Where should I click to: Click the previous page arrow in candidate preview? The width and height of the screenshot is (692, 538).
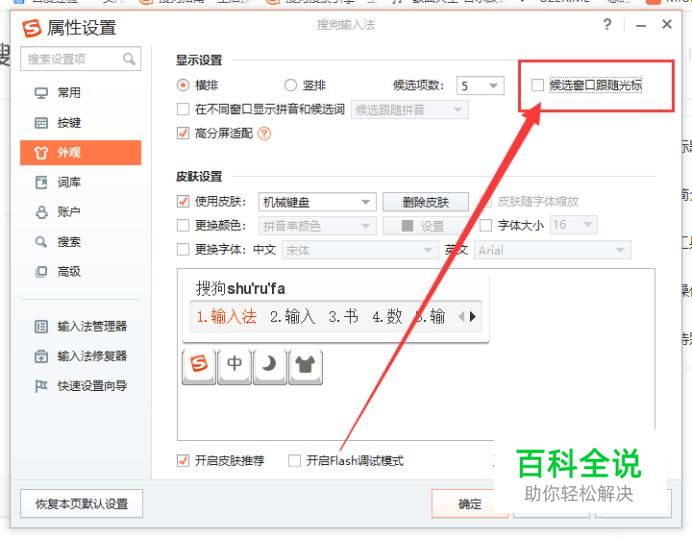coord(462,316)
